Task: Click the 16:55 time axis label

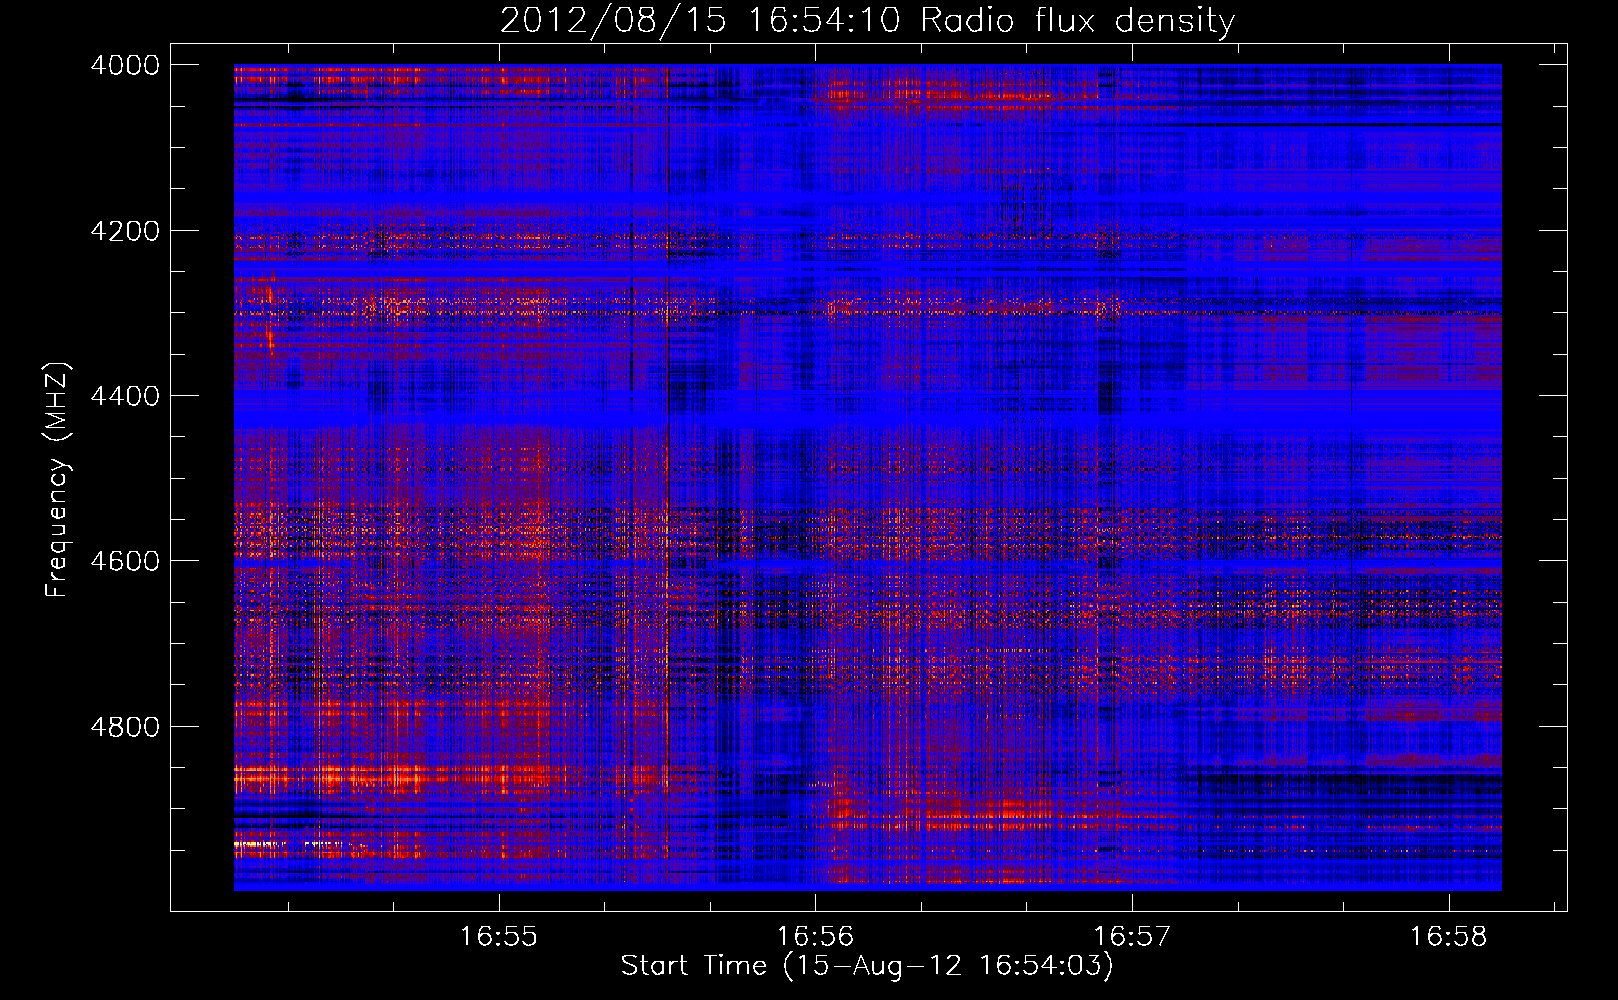Action: [498, 936]
